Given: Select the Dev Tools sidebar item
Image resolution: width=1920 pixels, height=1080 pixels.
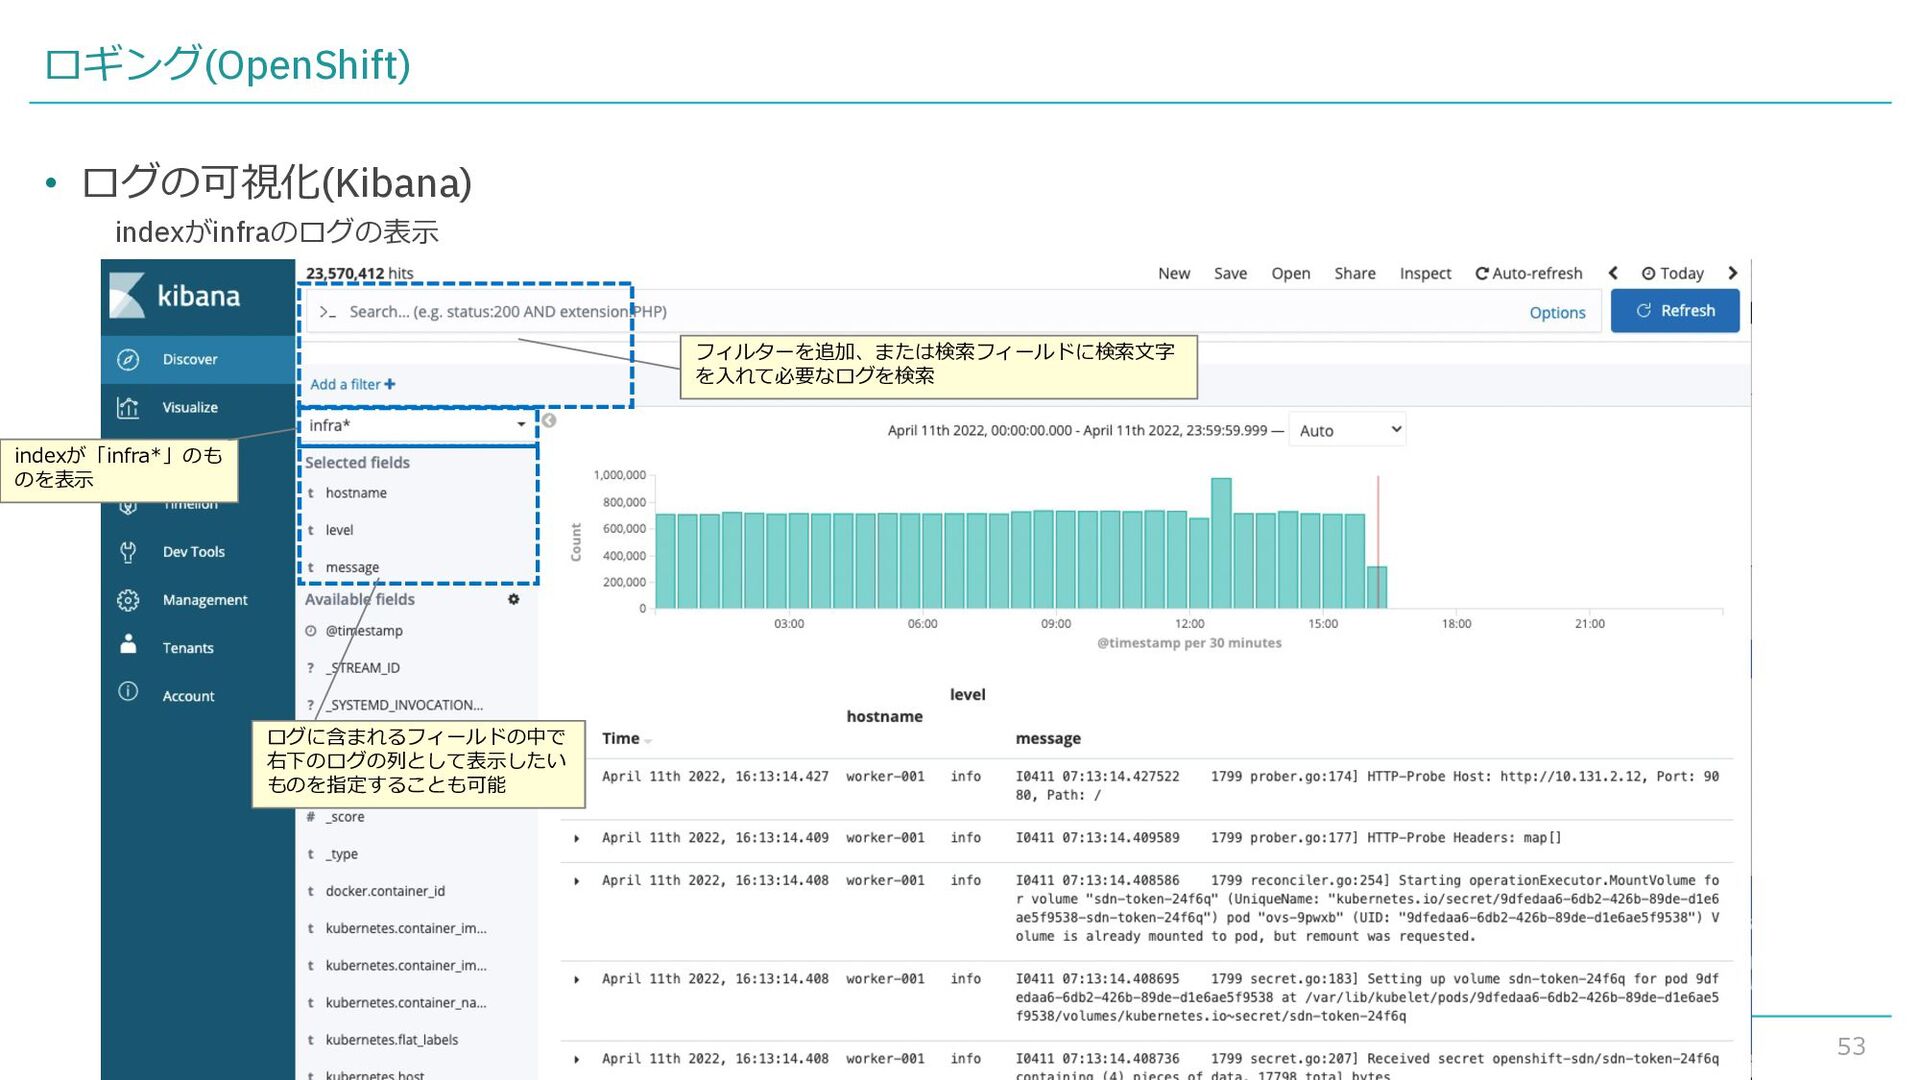Looking at the screenshot, I should pyautogui.click(x=198, y=552).
